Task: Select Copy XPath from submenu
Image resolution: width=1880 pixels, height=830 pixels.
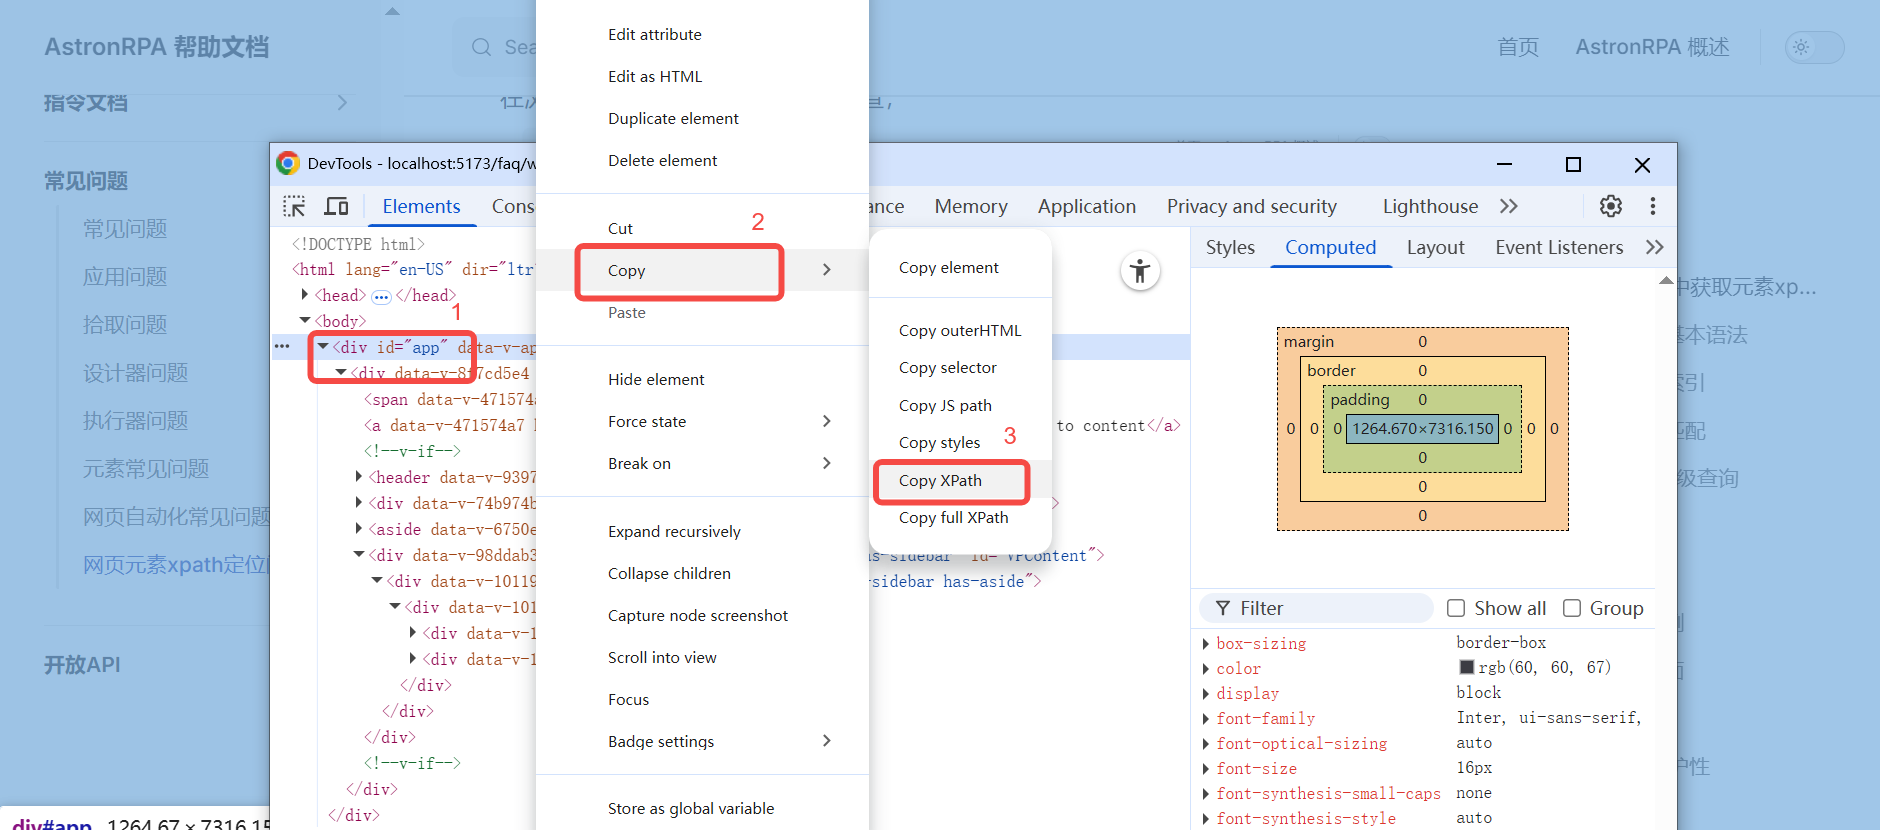Action: 940,481
